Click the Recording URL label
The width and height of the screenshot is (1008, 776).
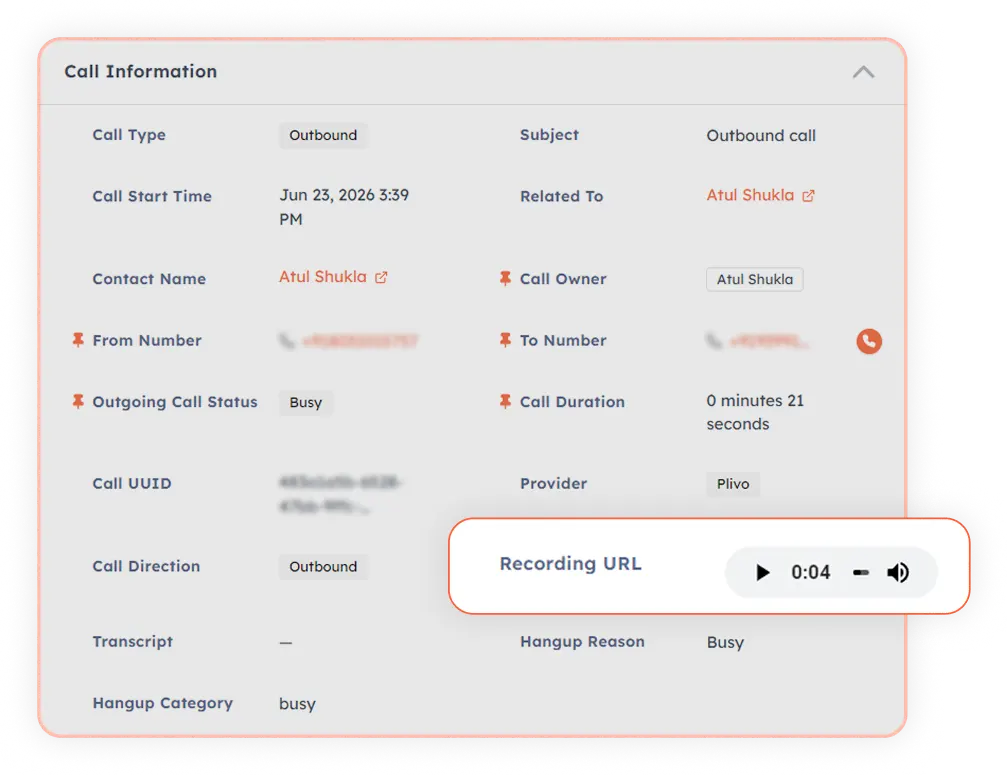click(571, 564)
